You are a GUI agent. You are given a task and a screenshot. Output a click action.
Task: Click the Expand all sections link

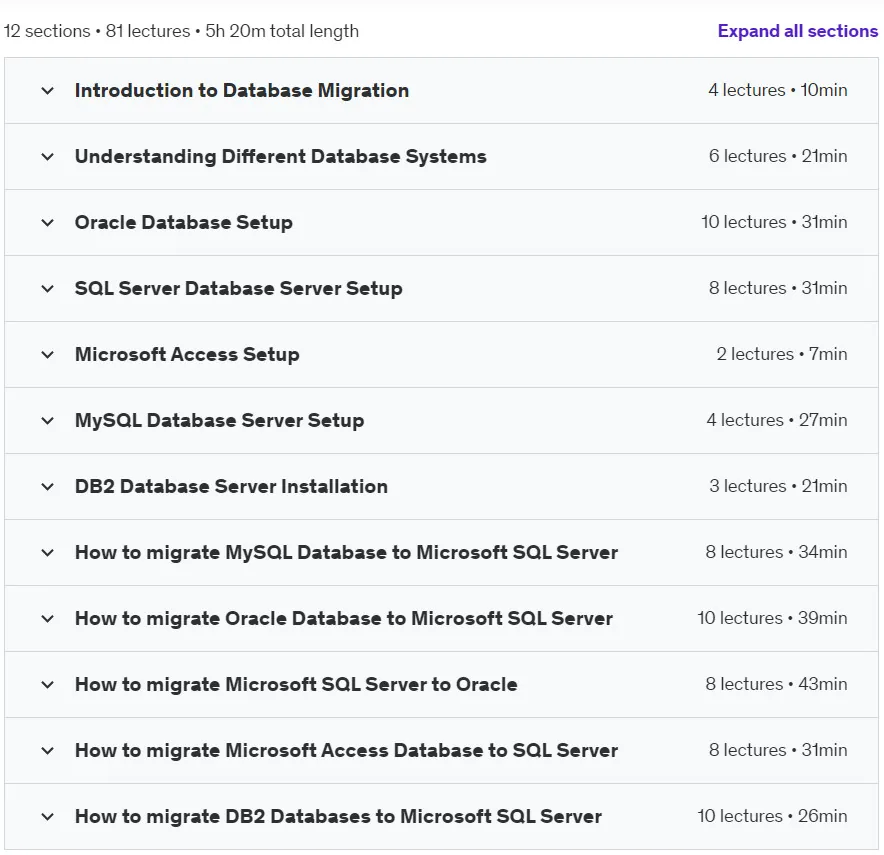[x=797, y=31]
